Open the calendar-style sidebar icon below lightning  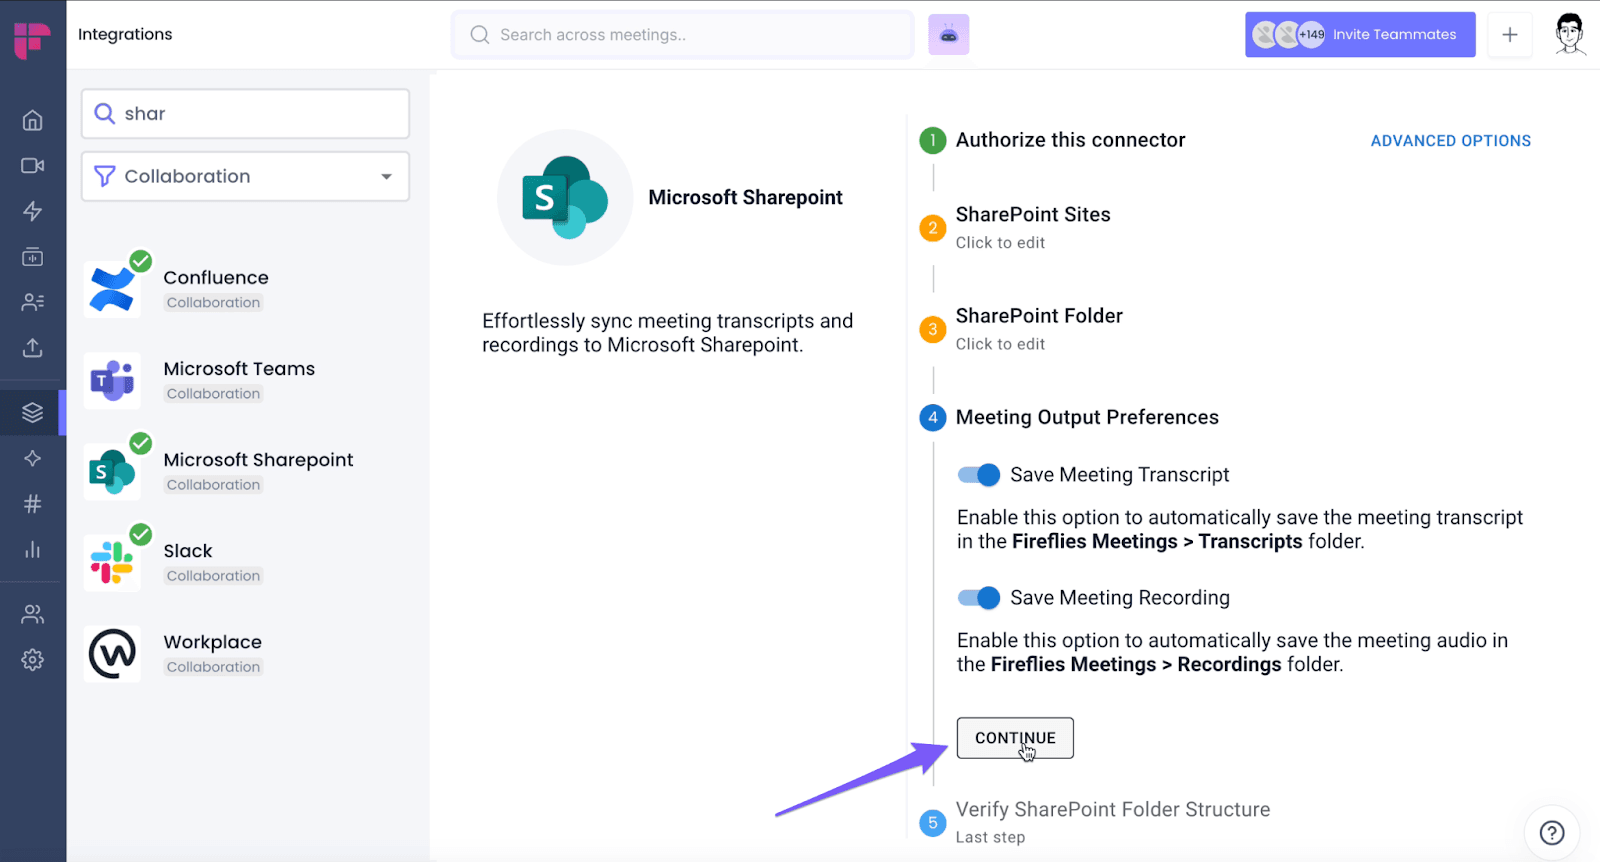(x=33, y=257)
